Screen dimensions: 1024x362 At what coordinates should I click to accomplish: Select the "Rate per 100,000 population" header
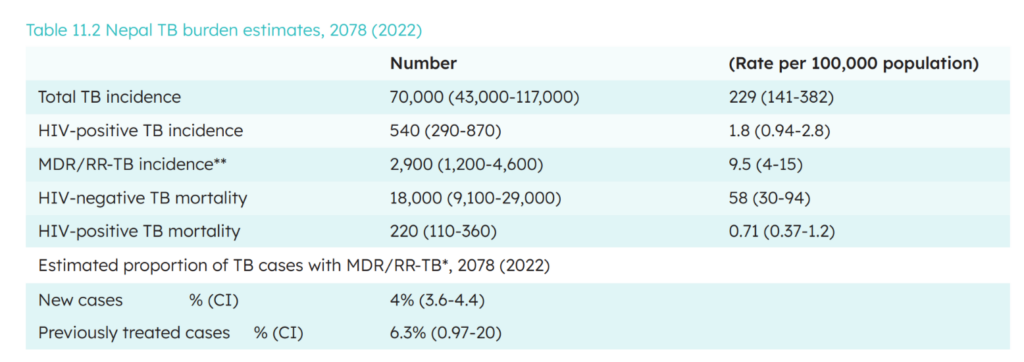pyautogui.click(x=854, y=63)
